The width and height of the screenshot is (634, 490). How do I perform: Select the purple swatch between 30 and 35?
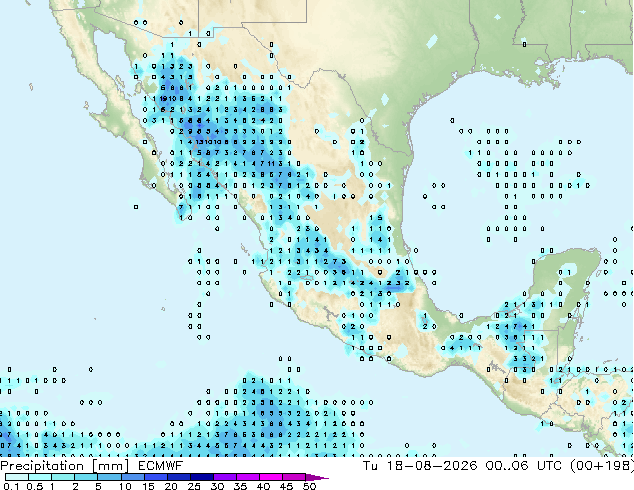coord(224,477)
